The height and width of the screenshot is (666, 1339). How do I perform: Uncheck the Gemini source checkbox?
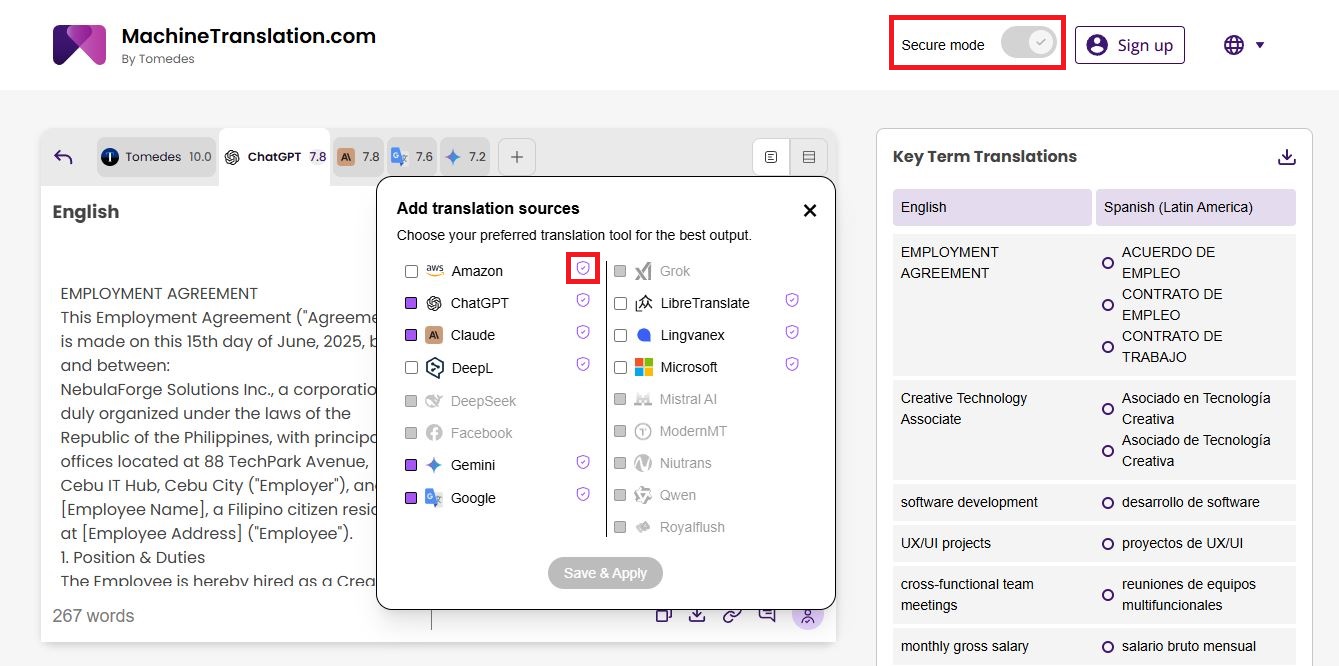[x=411, y=465]
